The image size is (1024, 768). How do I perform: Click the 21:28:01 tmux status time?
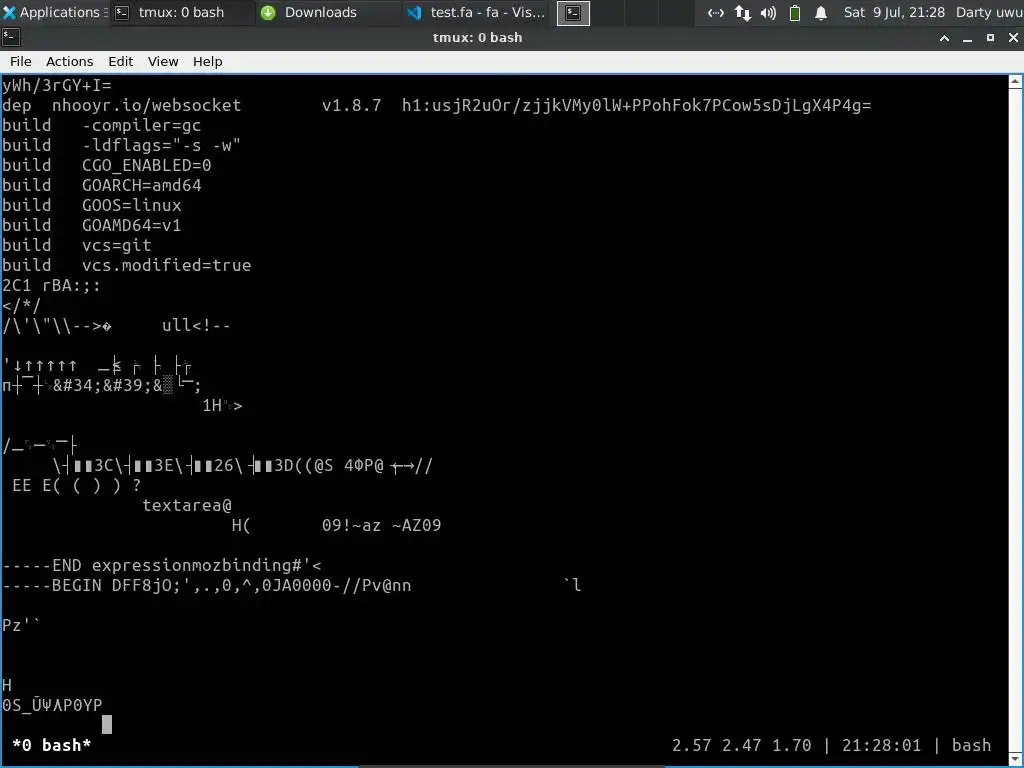[x=881, y=745]
